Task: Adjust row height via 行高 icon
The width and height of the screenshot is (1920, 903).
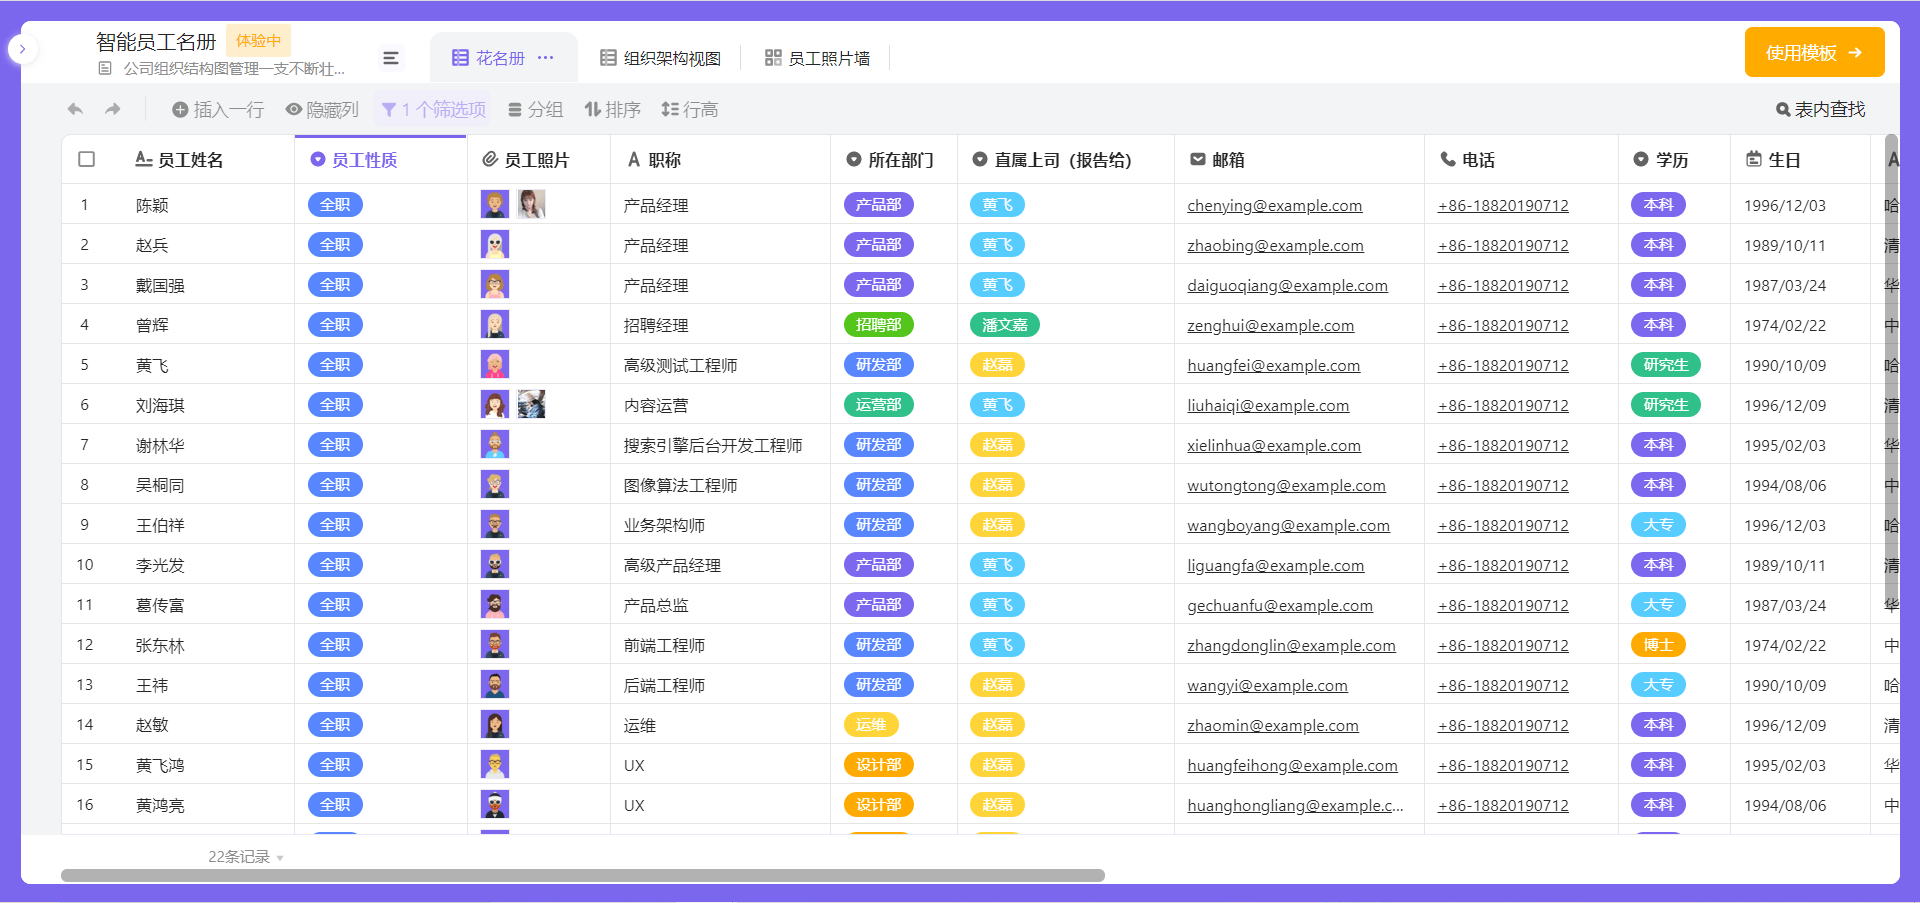Action: tap(689, 109)
